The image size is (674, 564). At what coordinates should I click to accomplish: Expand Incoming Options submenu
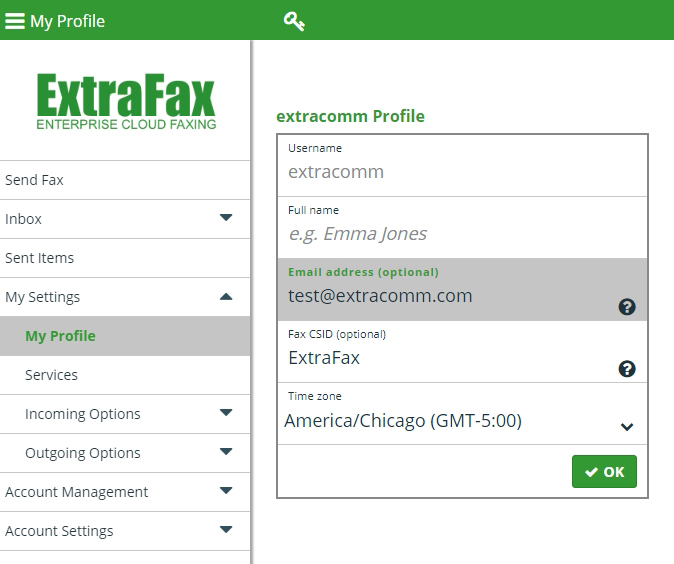(x=226, y=413)
